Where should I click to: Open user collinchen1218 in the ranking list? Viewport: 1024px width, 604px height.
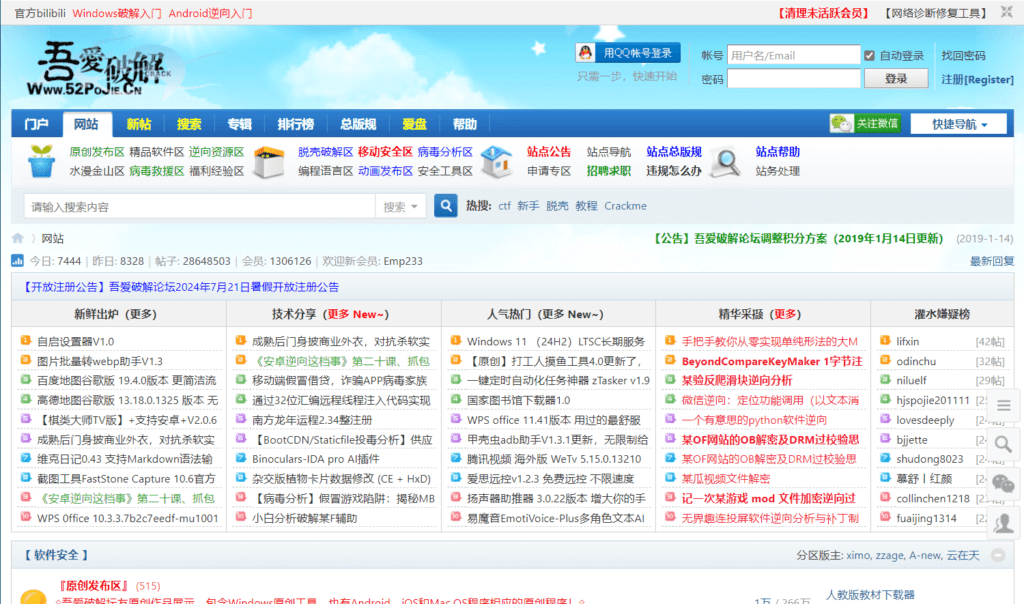(933, 498)
